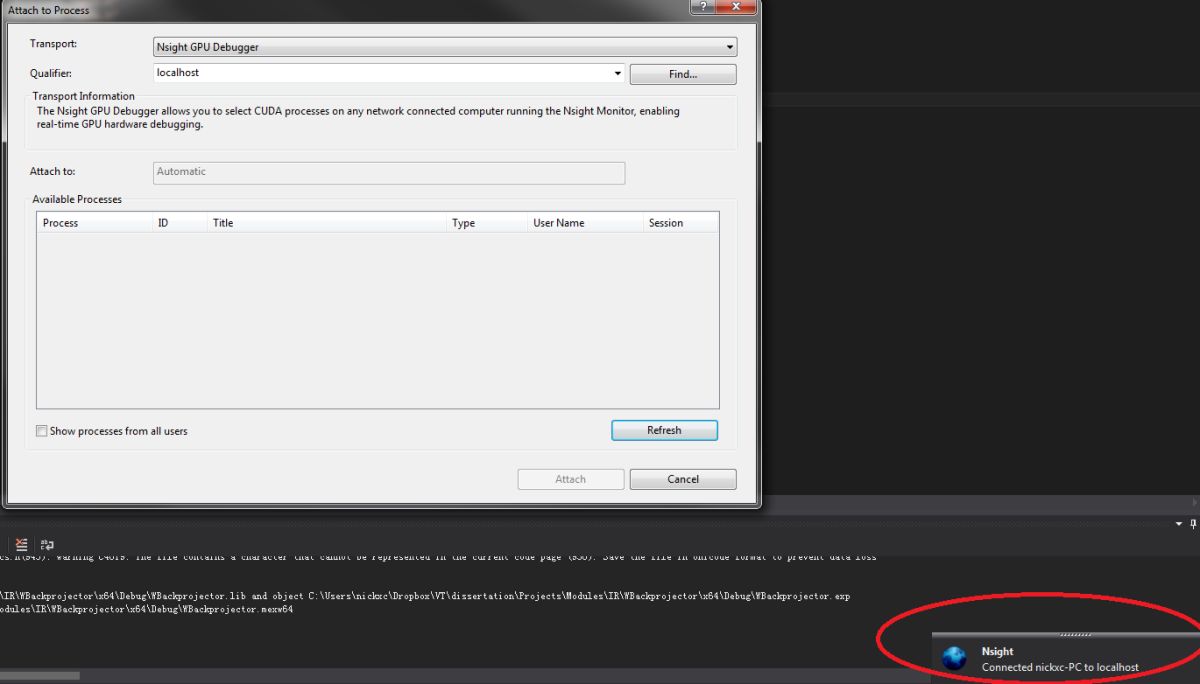The height and width of the screenshot is (684, 1200).
Task: Click the Output pane horizontal scrollbar thumb
Action: coord(40,676)
